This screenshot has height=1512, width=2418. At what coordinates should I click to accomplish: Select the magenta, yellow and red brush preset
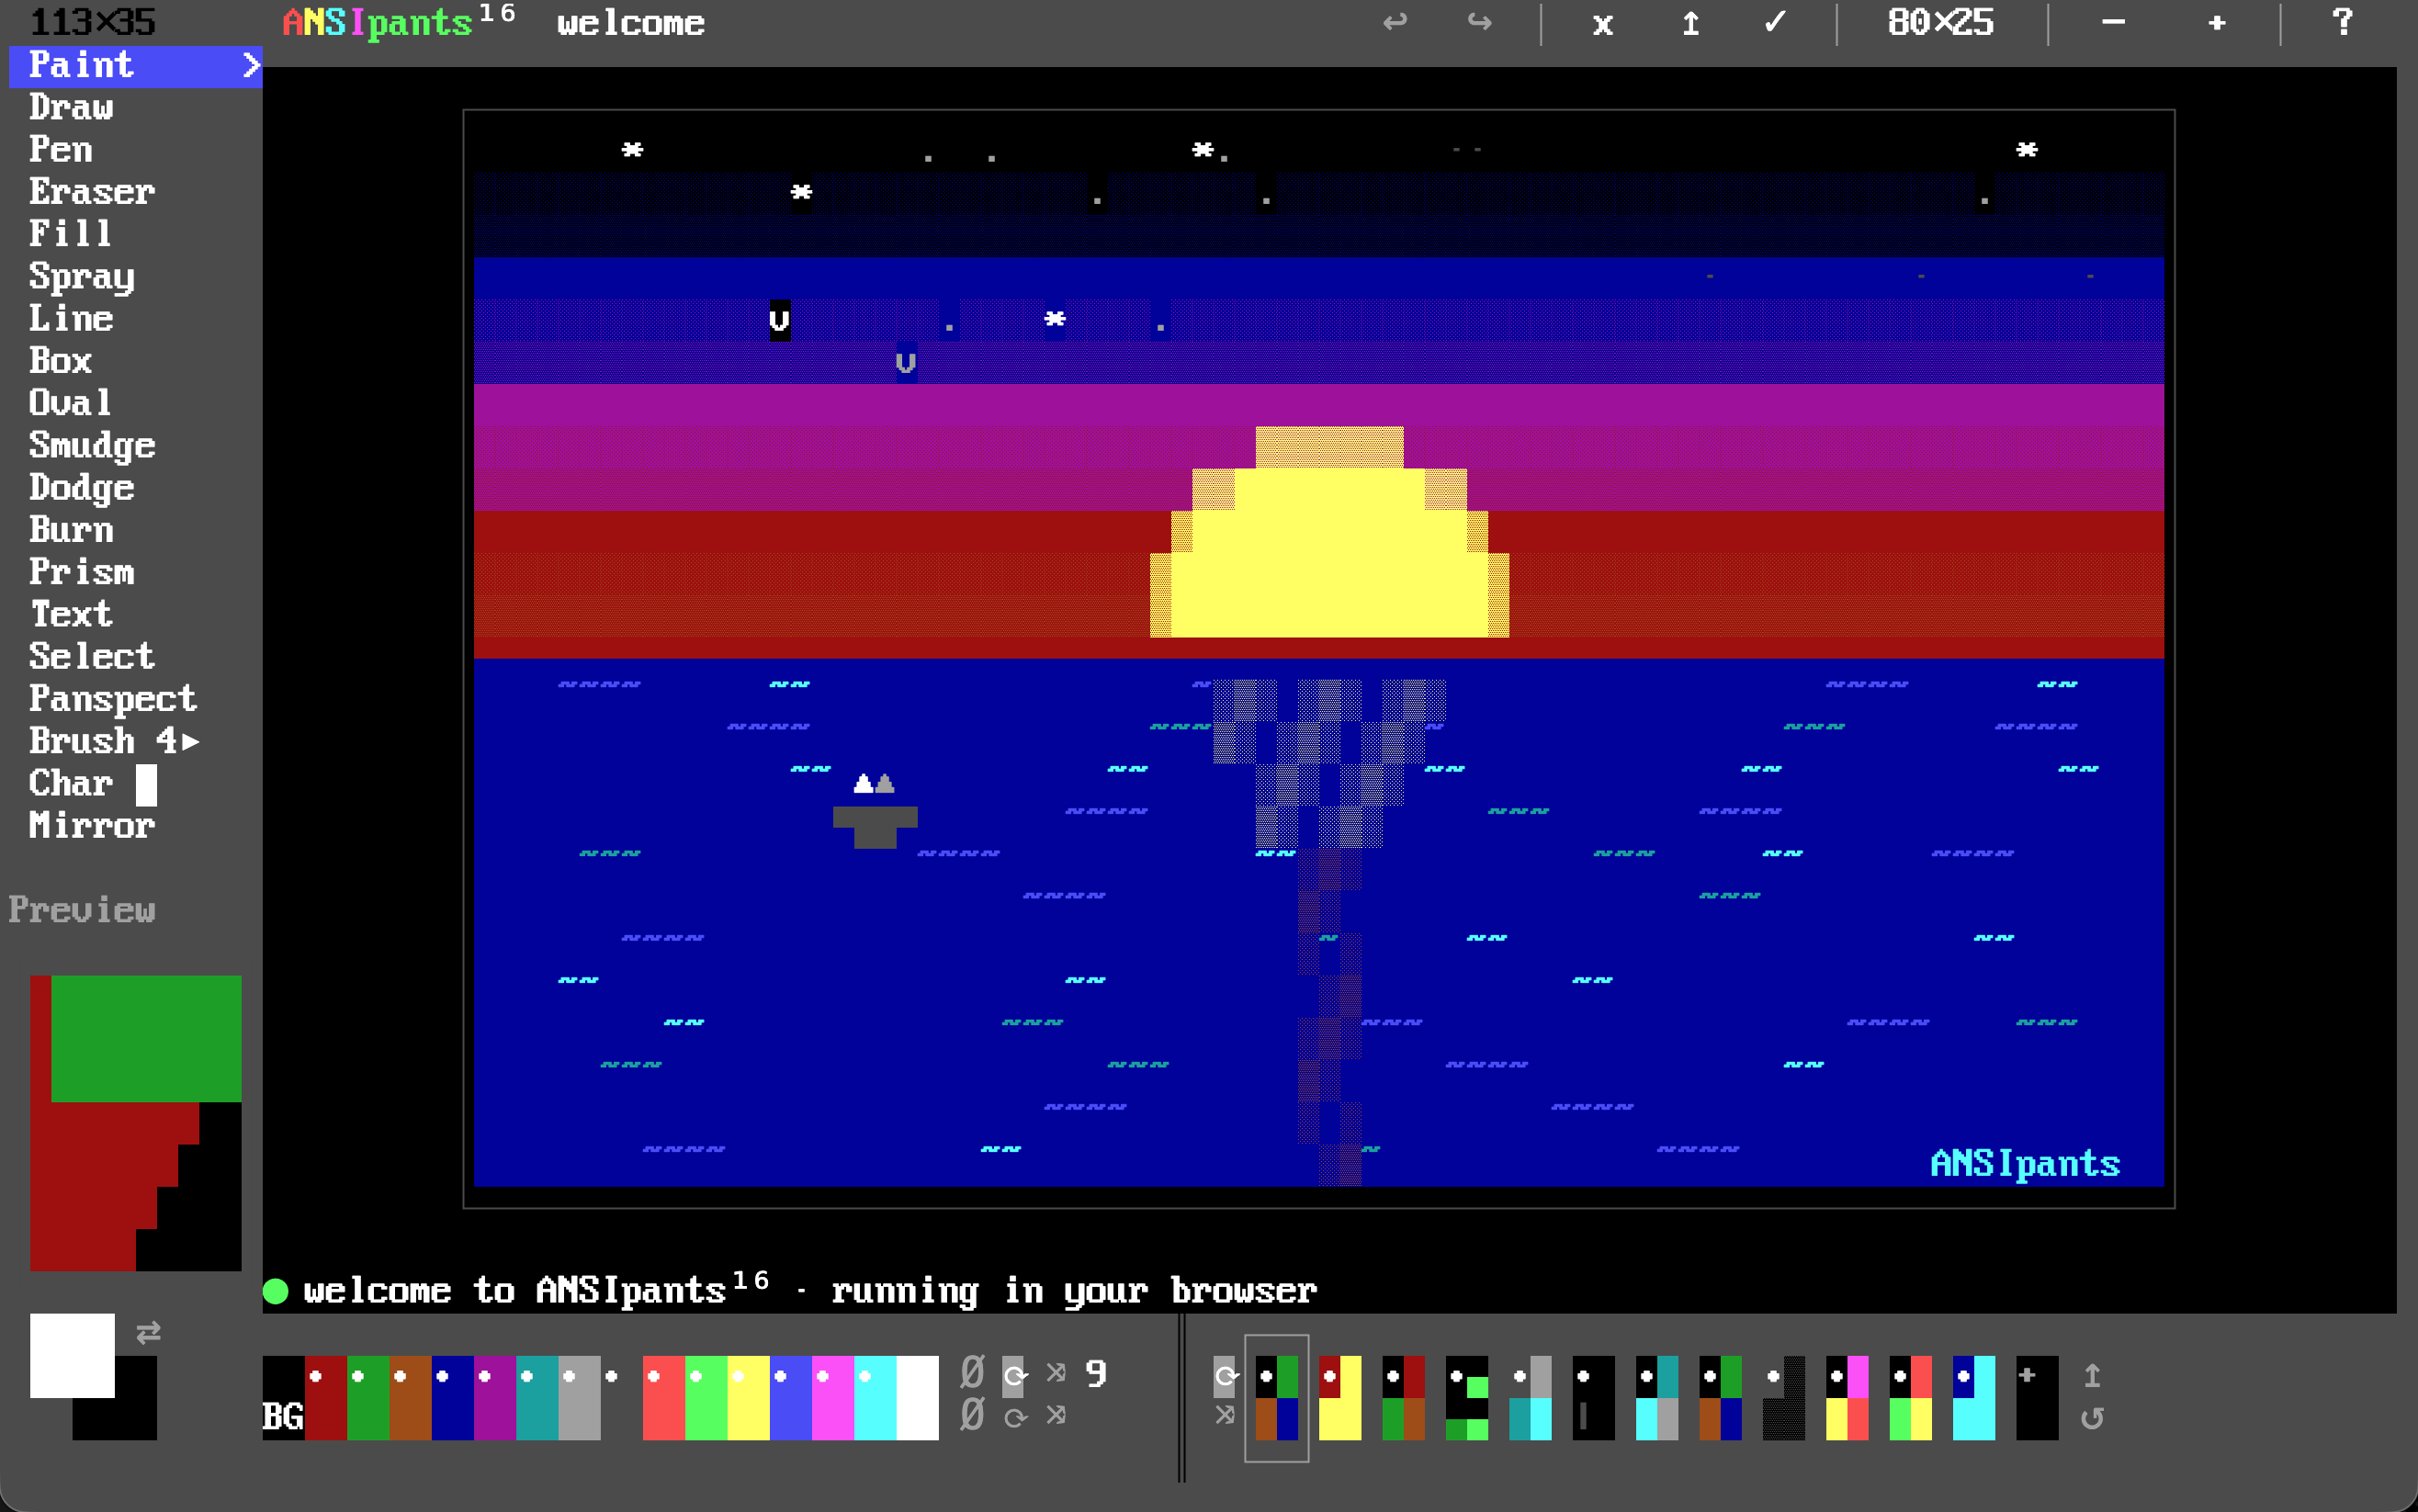click(x=1847, y=1397)
